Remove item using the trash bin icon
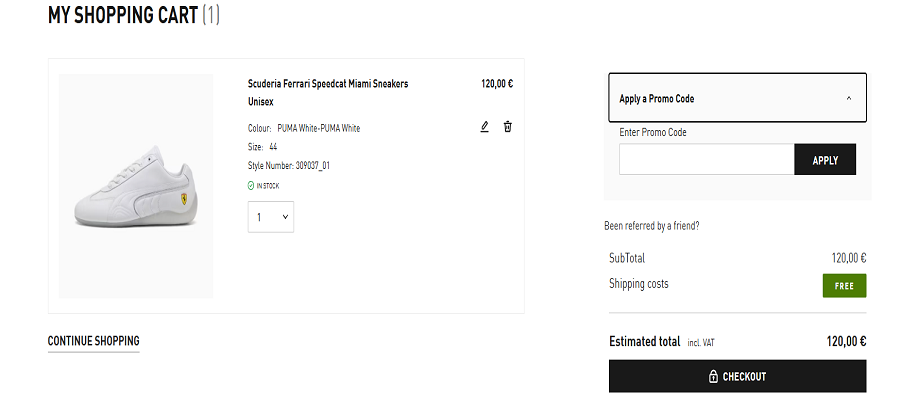Viewport: 900px width, 400px height. pyautogui.click(x=508, y=127)
